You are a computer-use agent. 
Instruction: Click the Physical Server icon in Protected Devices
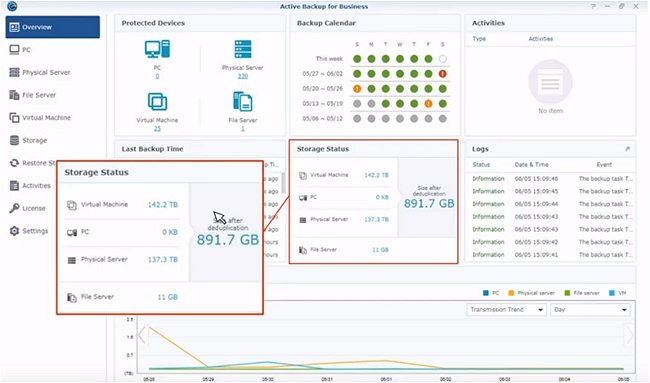(x=243, y=49)
